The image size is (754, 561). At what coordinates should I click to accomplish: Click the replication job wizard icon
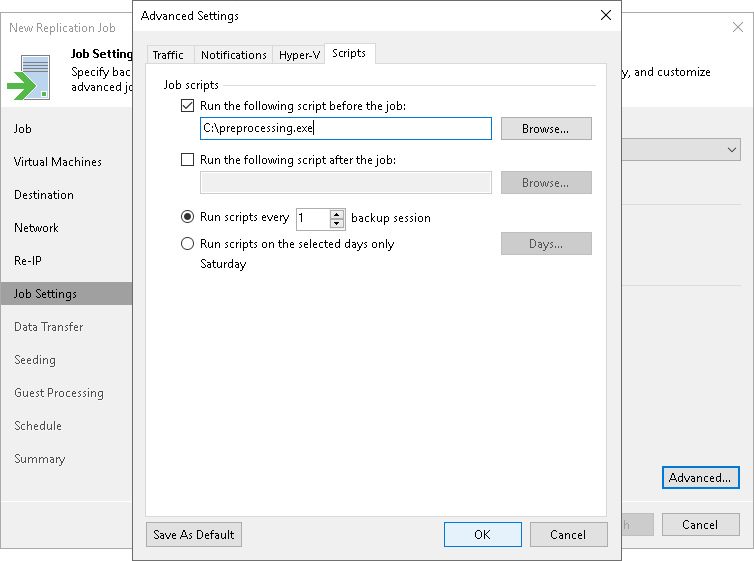coord(28,77)
